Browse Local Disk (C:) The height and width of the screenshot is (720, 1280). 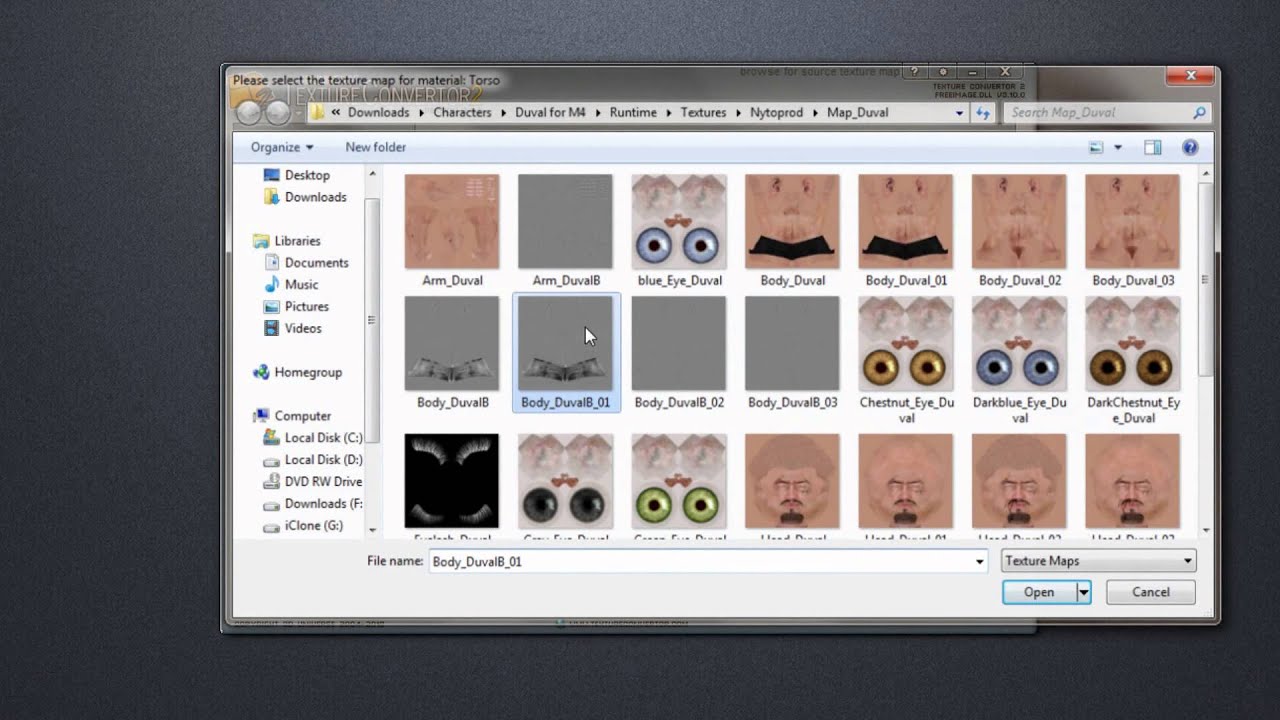[x=312, y=438]
